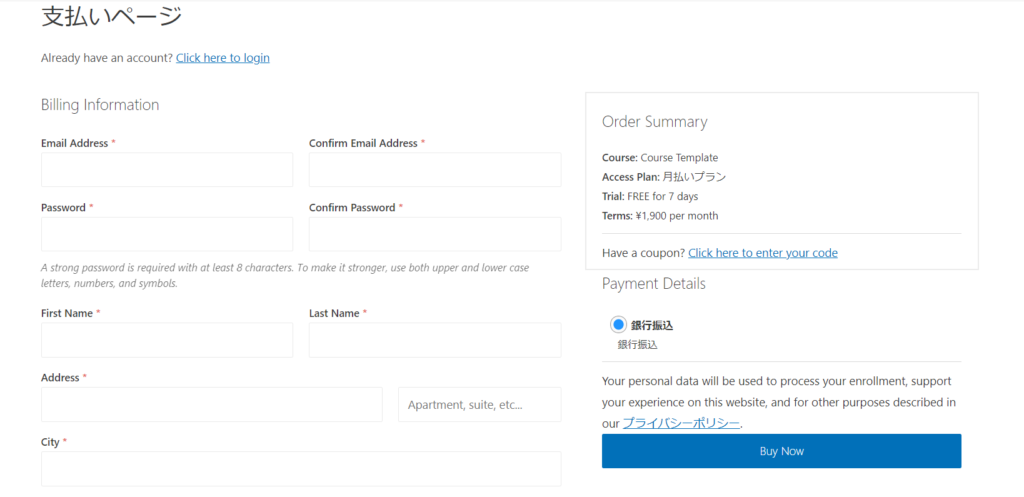Select the First Name input box
Screen dimensions: 1024x497
point(167,340)
